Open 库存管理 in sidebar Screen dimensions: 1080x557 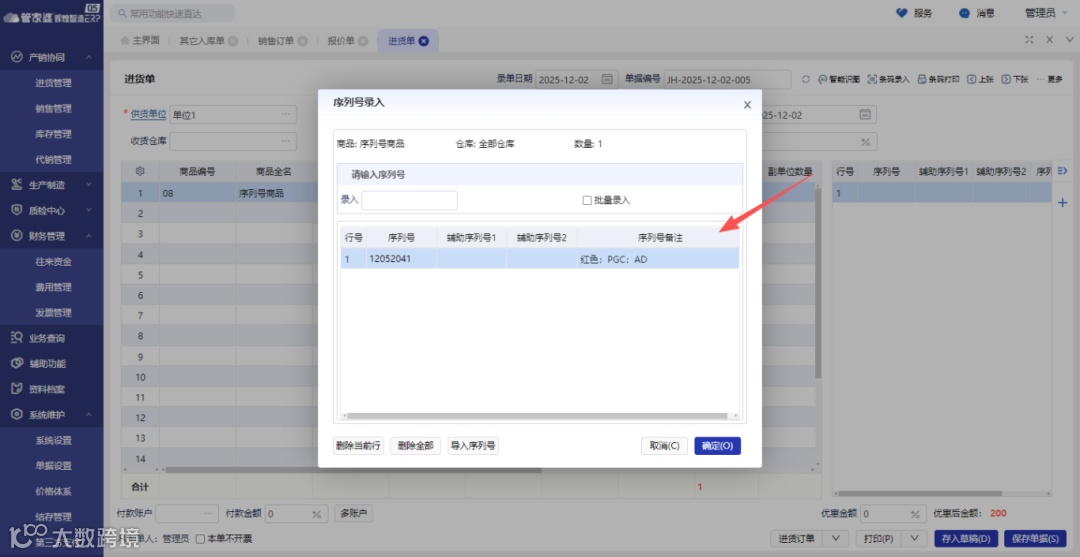pos(53,134)
